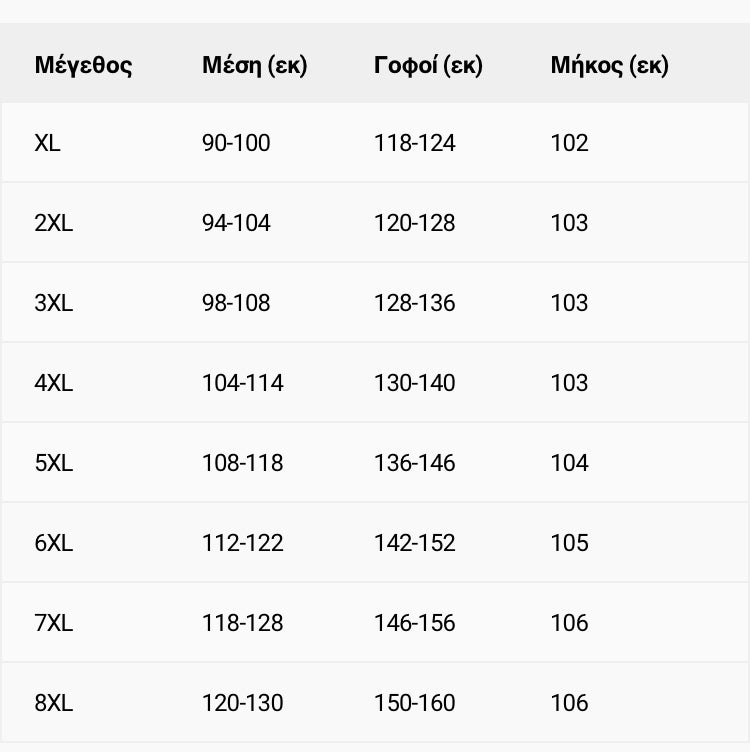This screenshot has height=752, width=750.
Task: Select the 8XL size row label
Action: coord(54,704)
